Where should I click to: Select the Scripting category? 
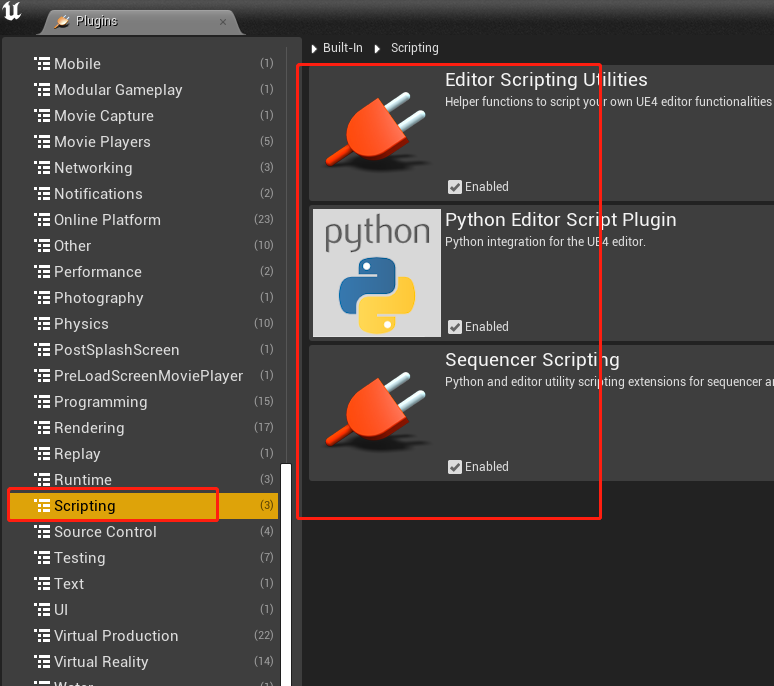[x=143, y=506]
